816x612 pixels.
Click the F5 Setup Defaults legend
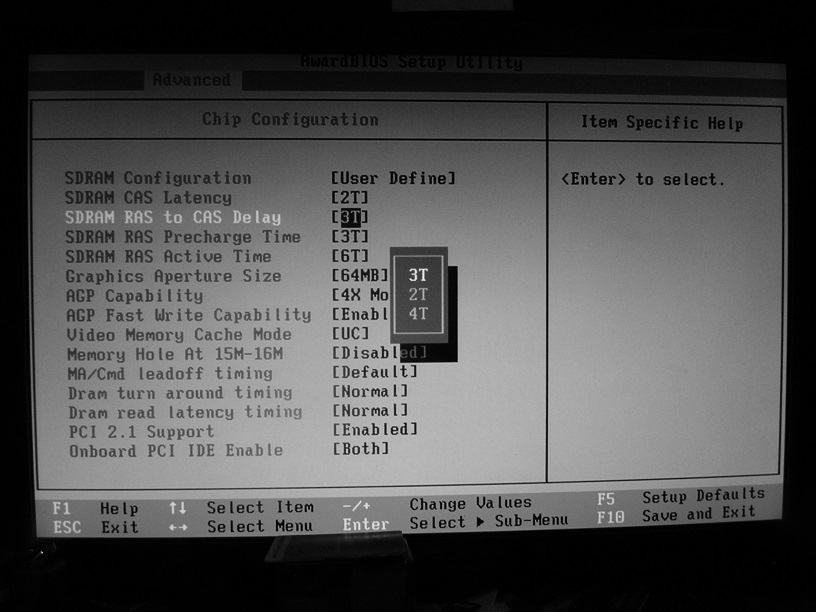[x=681, y=496]
